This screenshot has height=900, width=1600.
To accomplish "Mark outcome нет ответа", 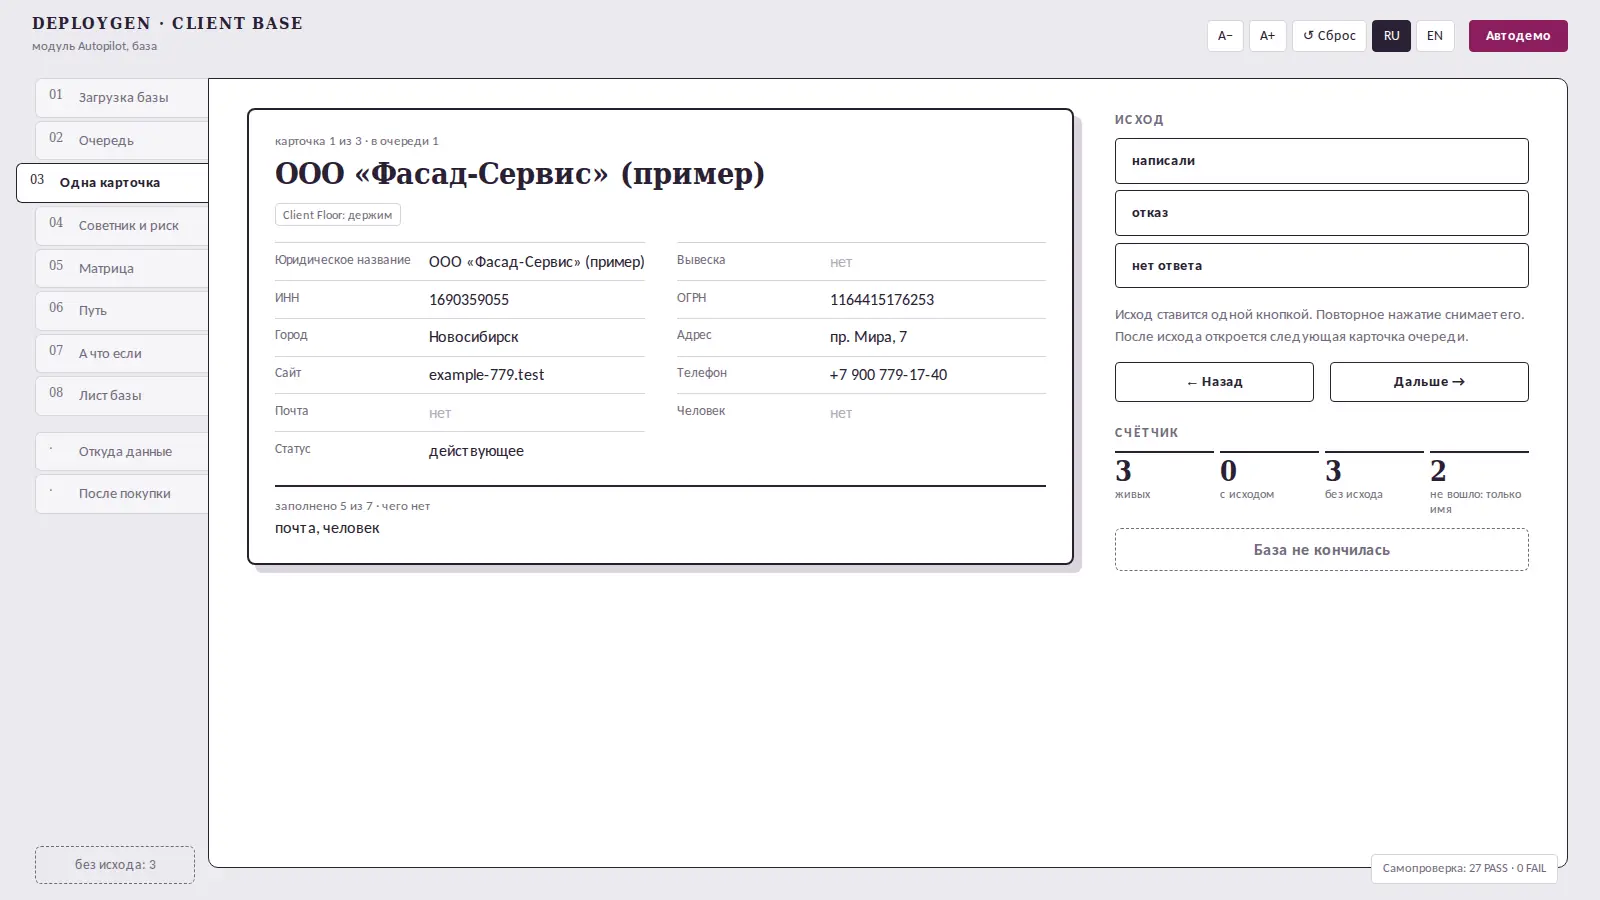I will point(1321,266).
